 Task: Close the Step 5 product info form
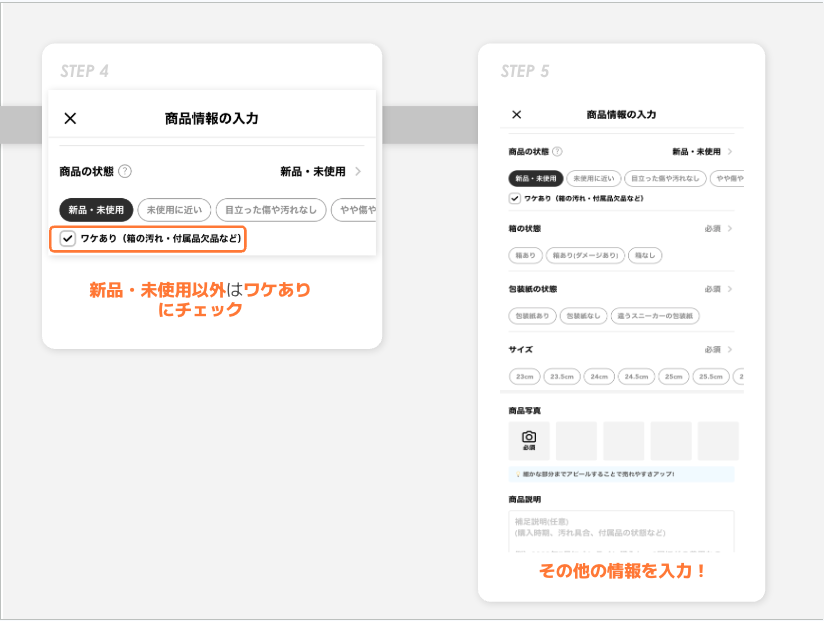(516, 115)
